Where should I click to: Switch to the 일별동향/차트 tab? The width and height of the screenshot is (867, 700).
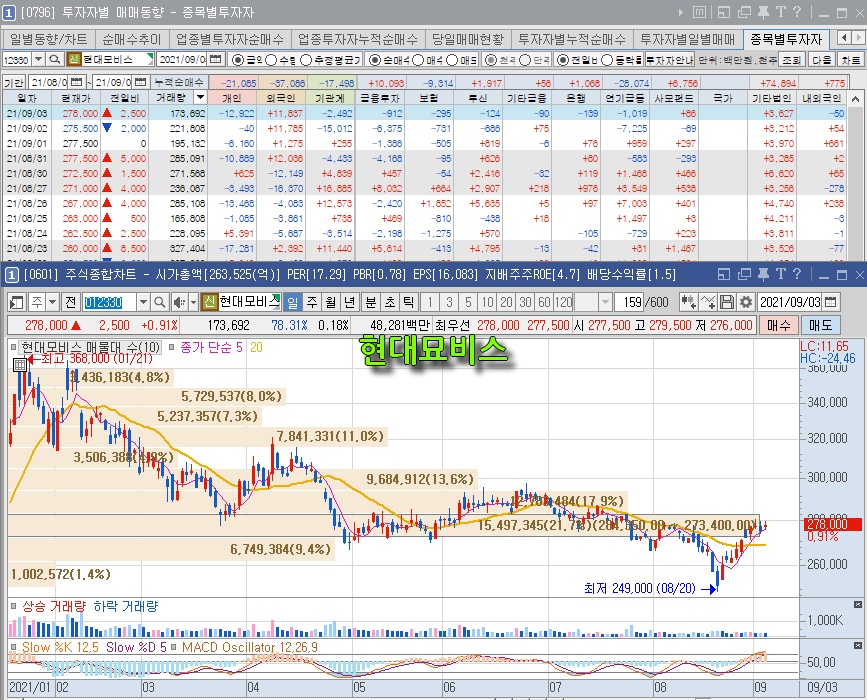click(49, 39)
